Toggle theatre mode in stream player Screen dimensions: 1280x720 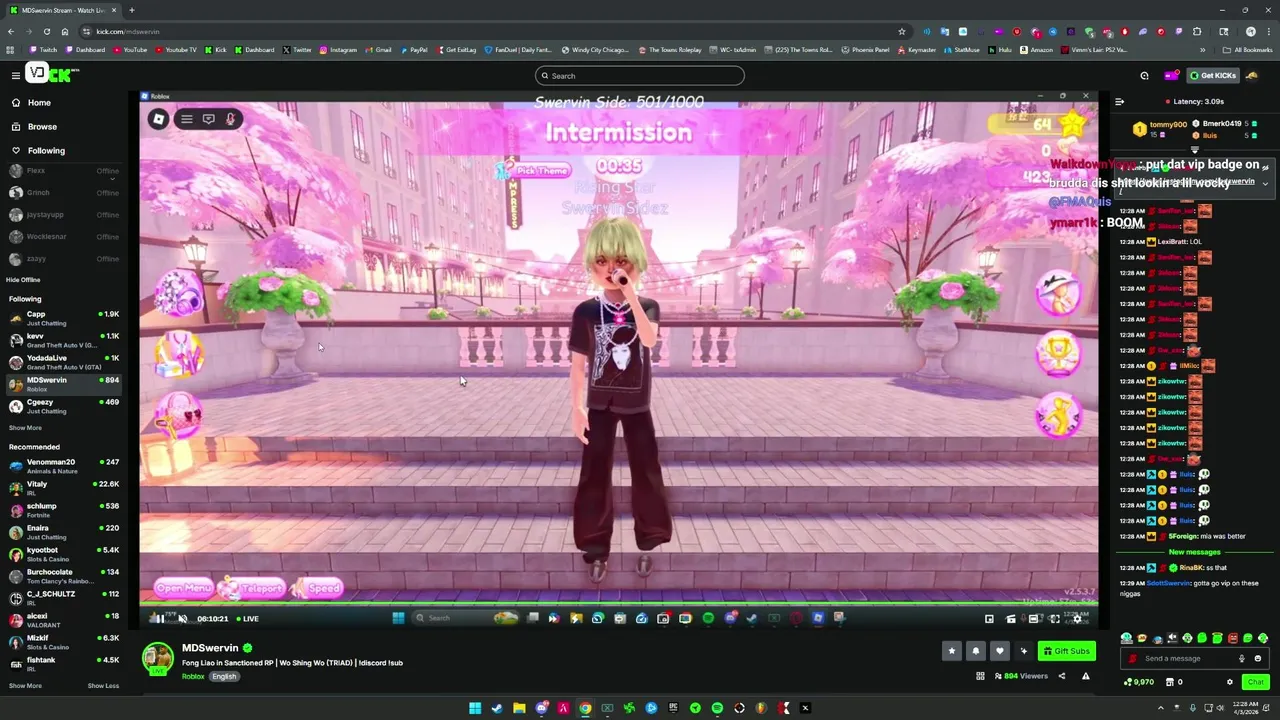pos(1033,619)
